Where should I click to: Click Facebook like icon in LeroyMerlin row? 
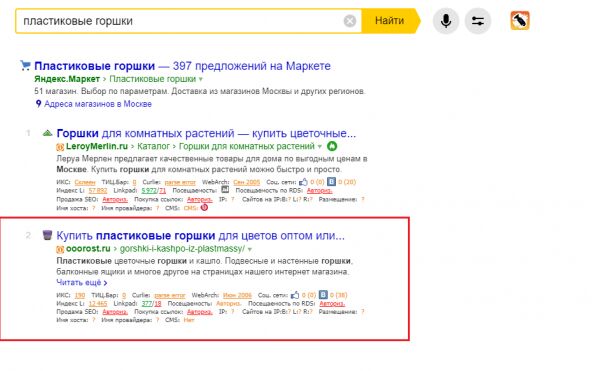pyautogui.click(x=303, y=182)
